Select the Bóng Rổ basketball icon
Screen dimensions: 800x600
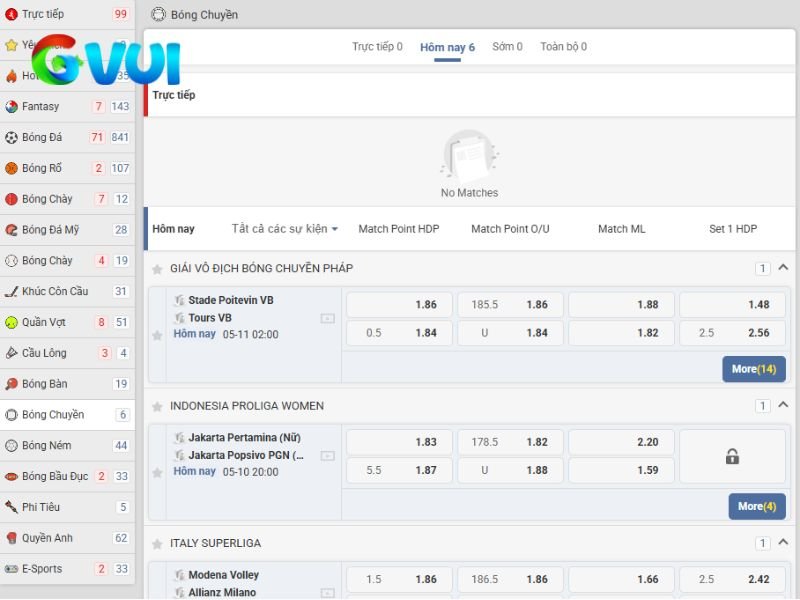[12, 168]
